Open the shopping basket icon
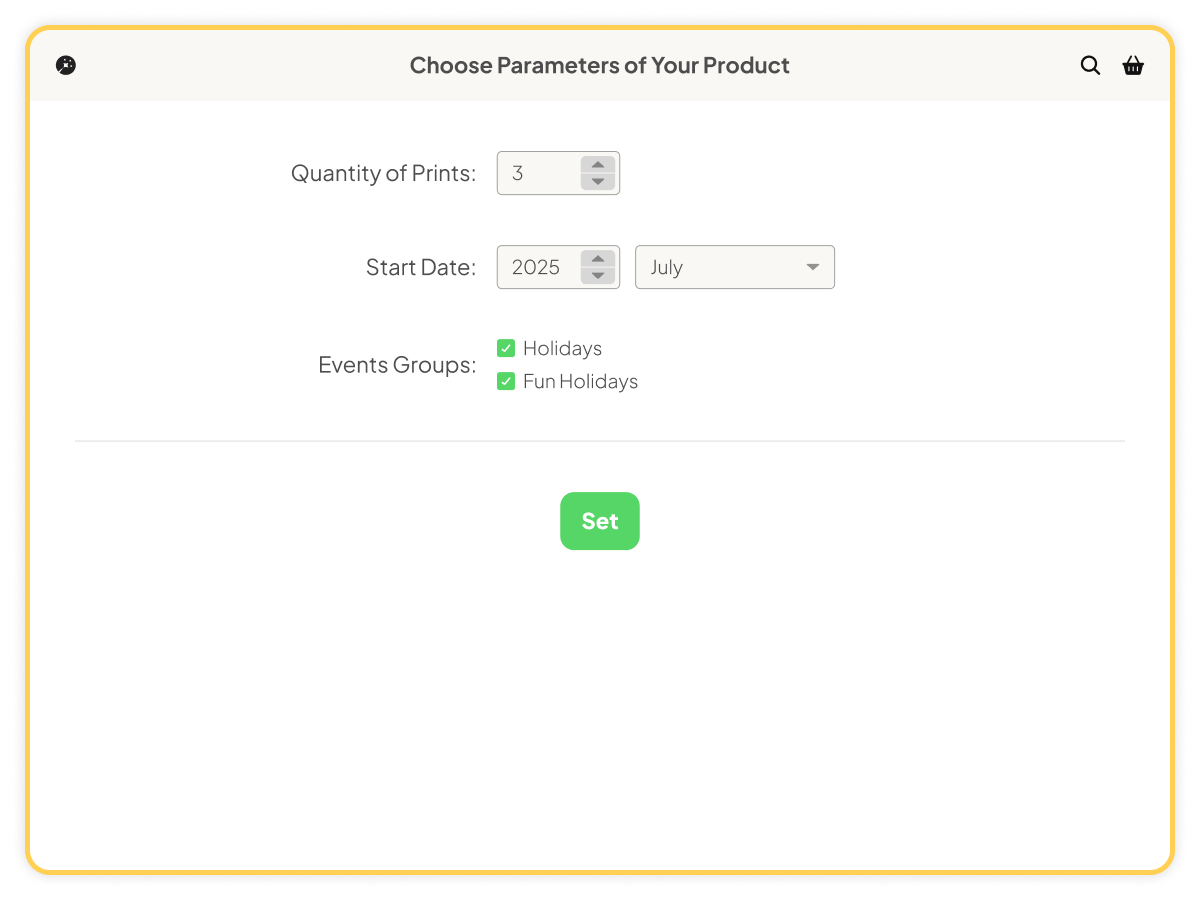The image size is (1200, 900). (1133, 65)
